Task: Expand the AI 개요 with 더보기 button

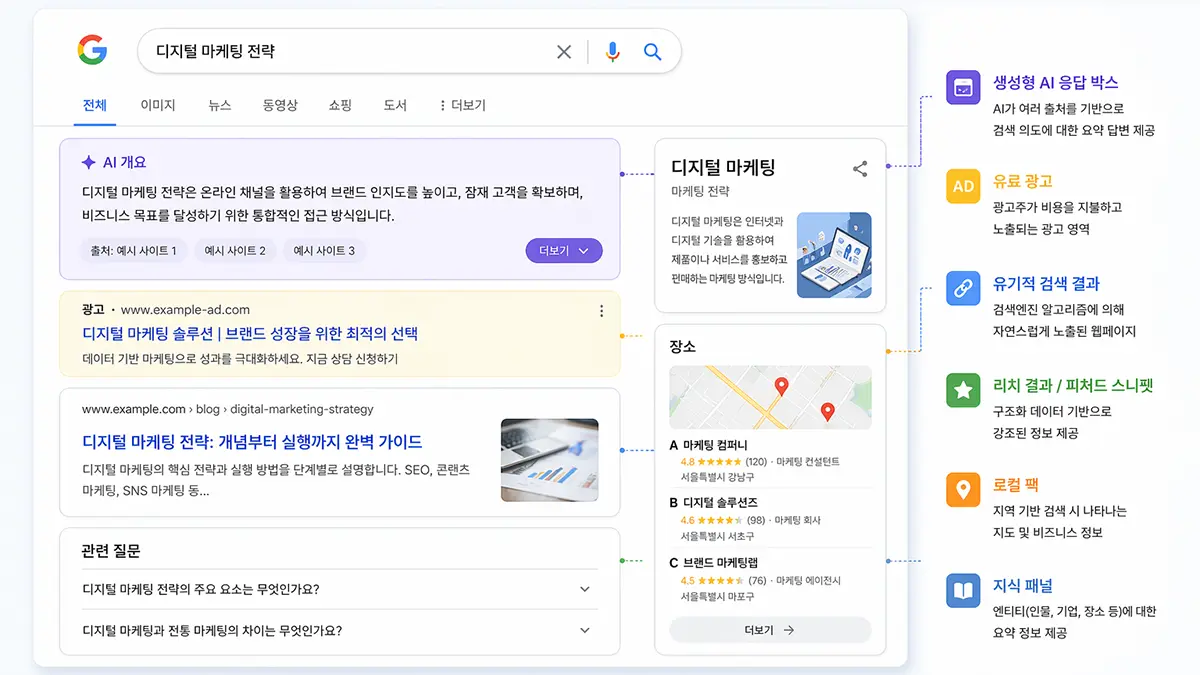Action: (x=563, y=251)
